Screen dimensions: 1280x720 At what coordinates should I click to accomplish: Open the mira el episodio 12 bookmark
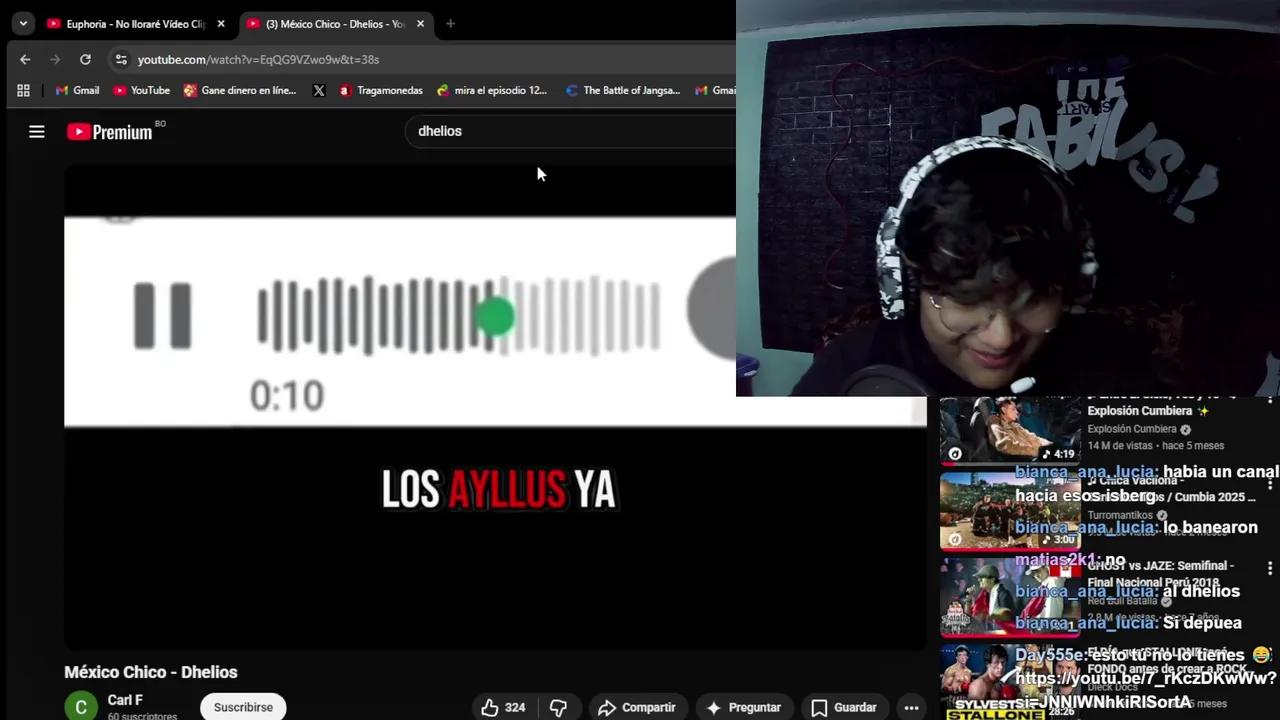click(491, 90)
